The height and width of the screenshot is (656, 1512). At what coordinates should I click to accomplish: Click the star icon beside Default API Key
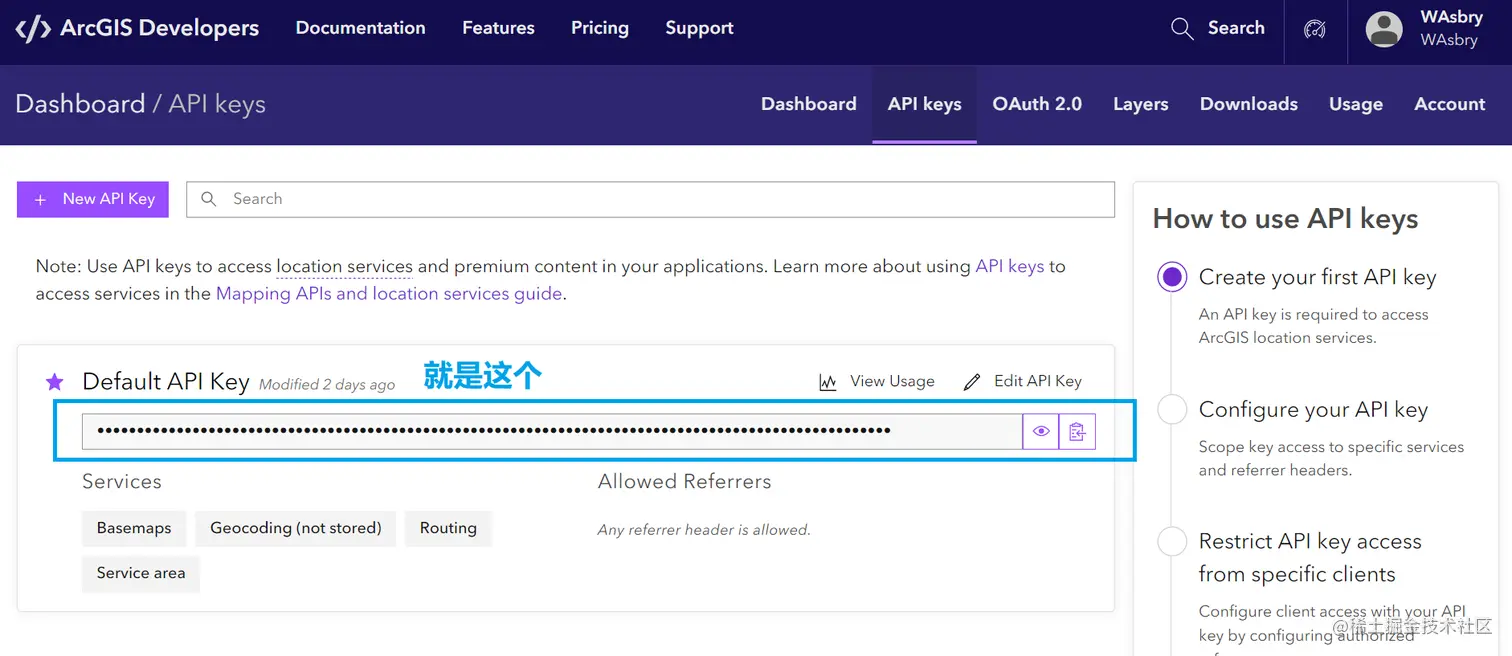tap(55, 381)
